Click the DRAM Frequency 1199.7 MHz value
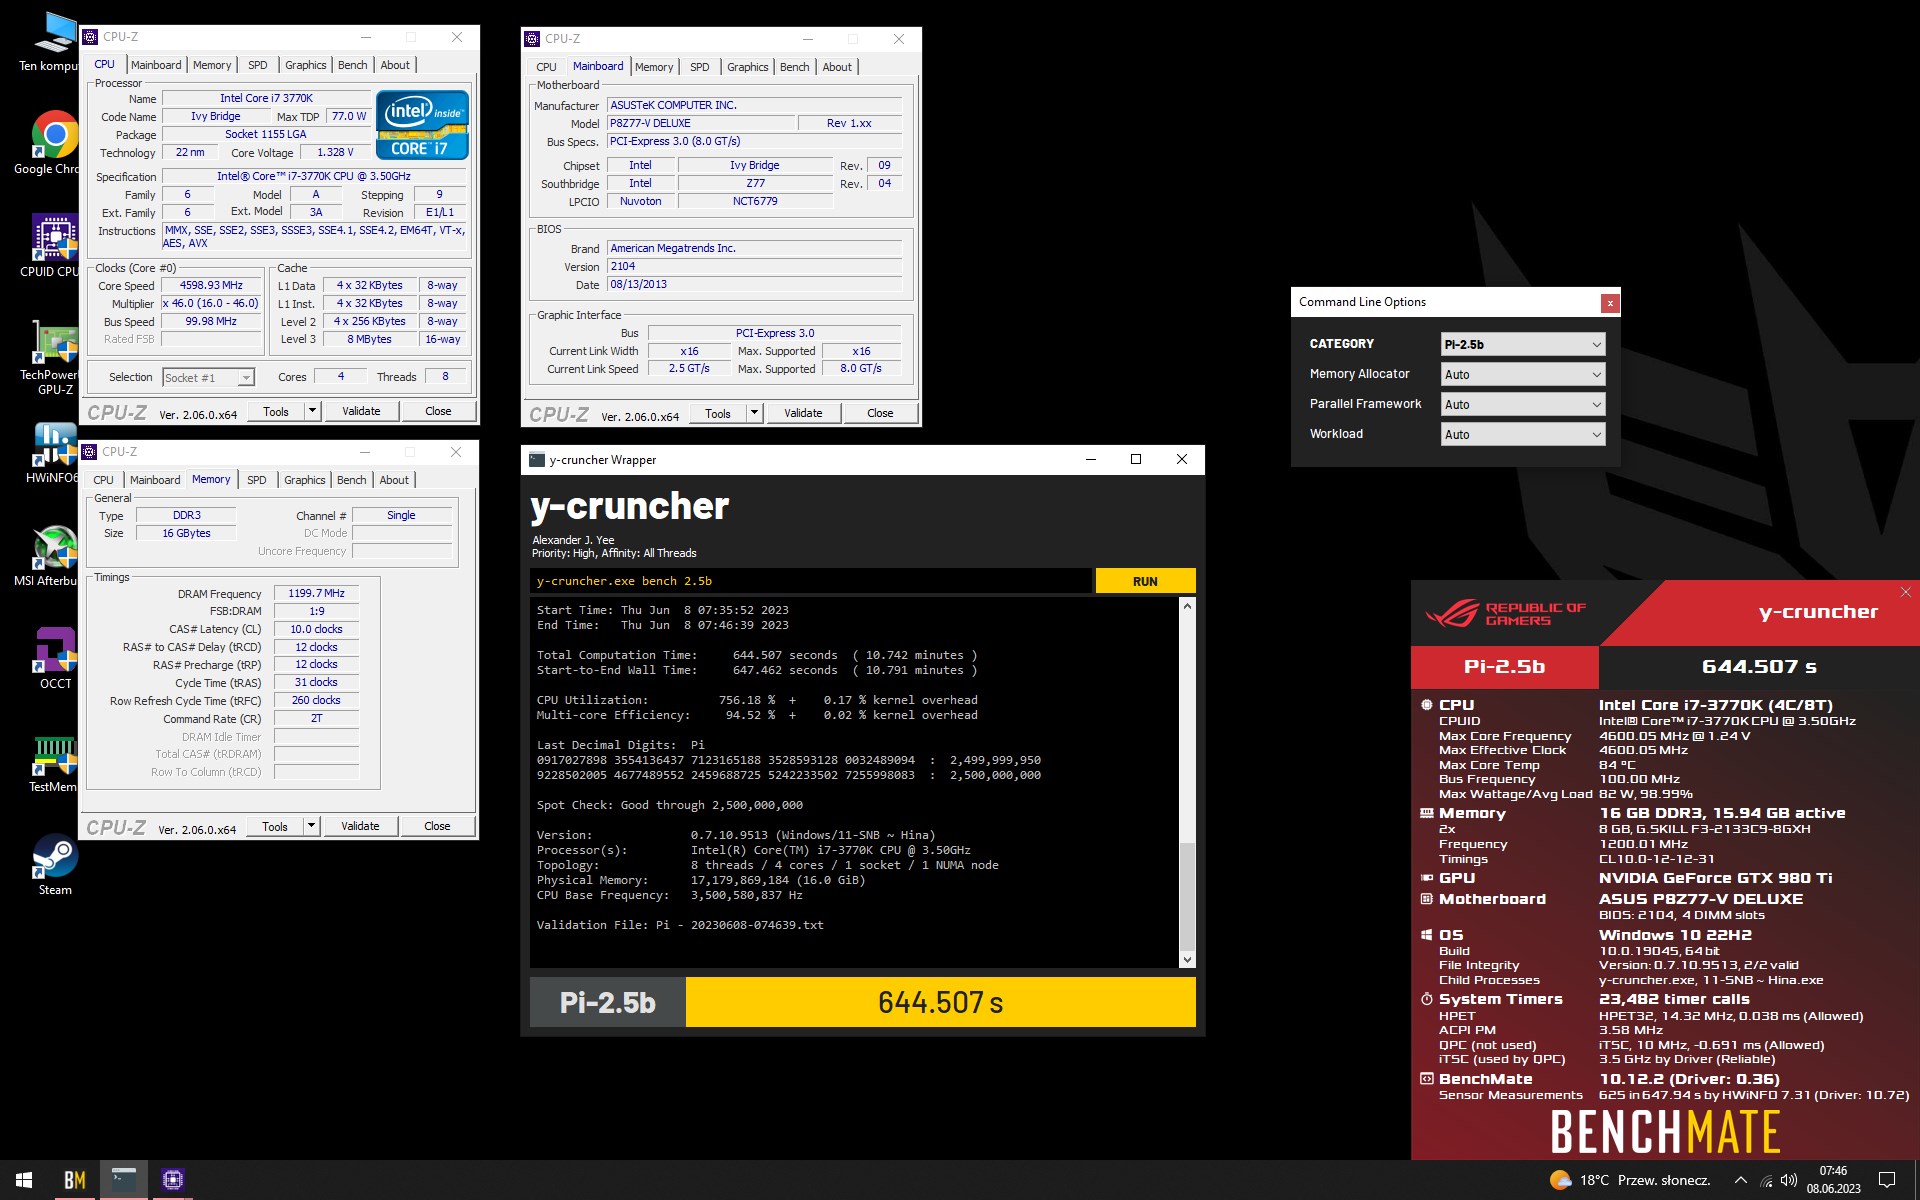1920x1200 pixels. coord(316,593)
